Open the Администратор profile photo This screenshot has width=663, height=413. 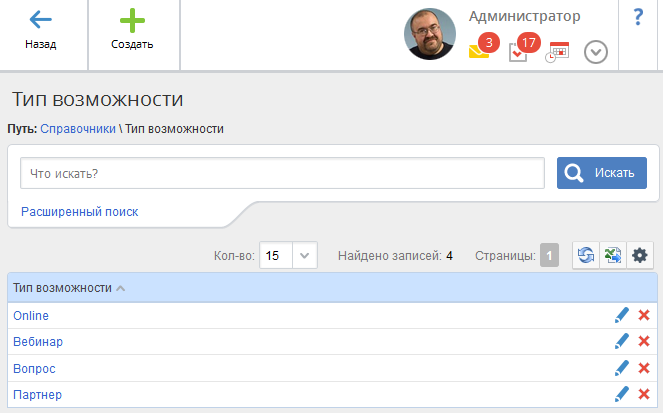point(430,34)
